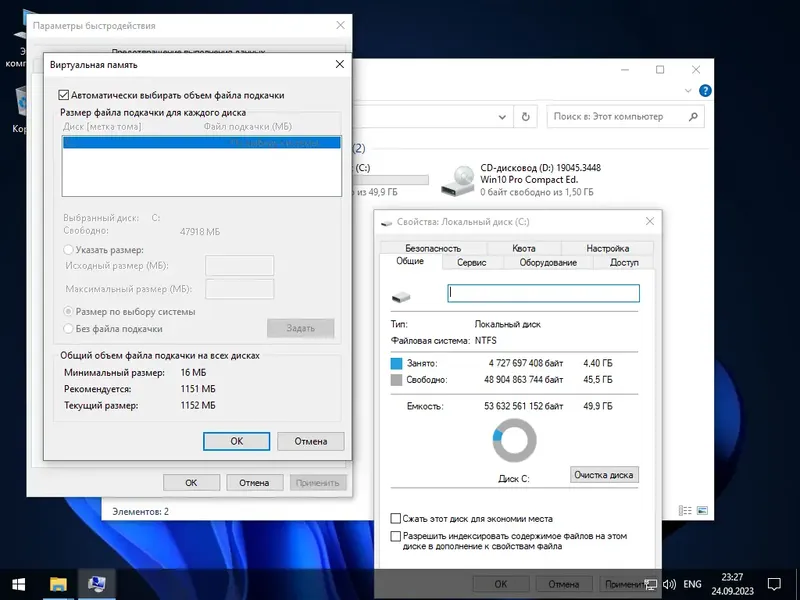
Task: Enable compress this disk to save space
Action: [x=396, y=518]
